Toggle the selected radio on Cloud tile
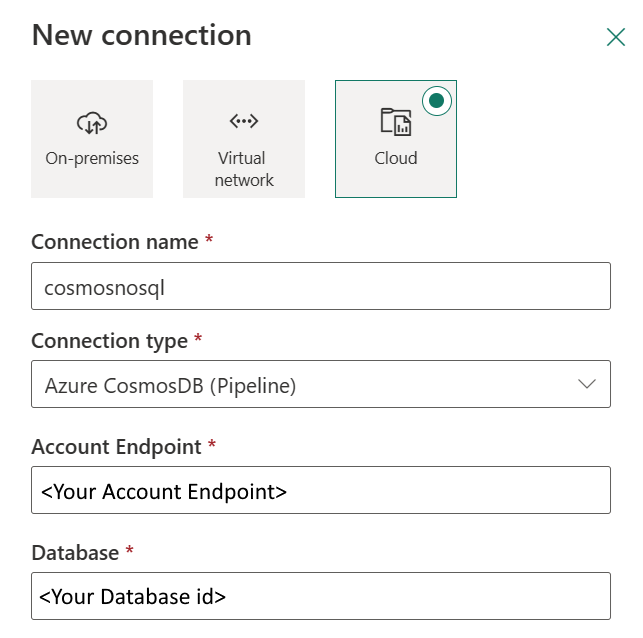Screen dimensions: 643x638 pos(437,100)
